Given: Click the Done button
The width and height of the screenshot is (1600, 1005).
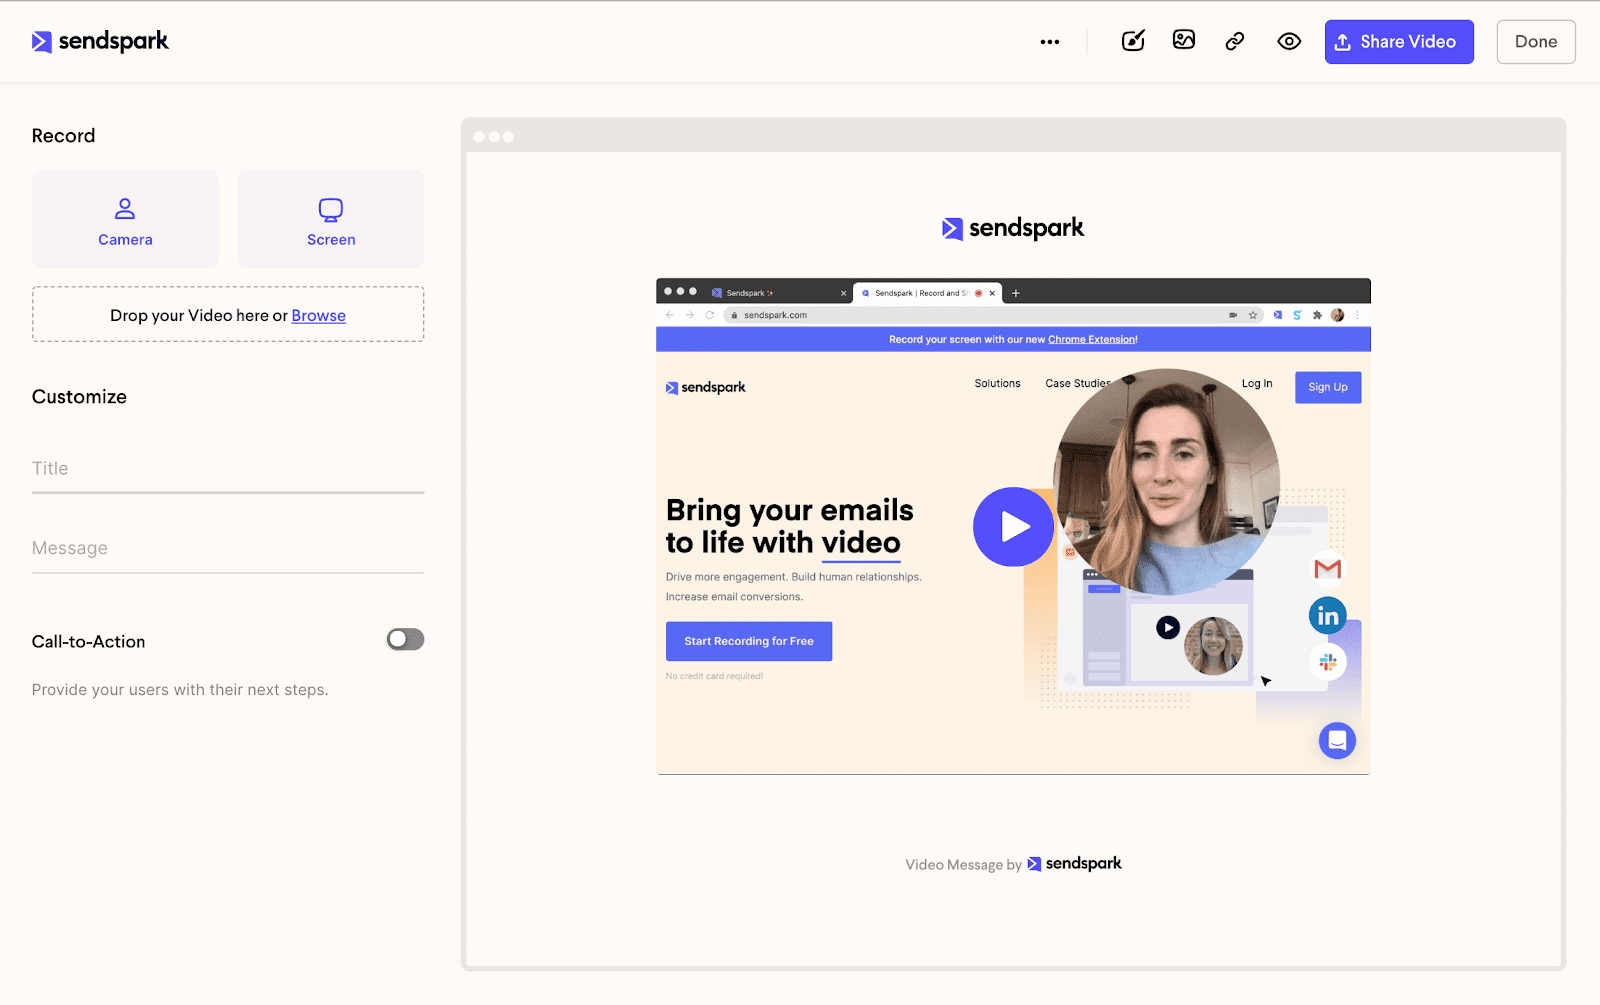Looking at the screenshot, I should click(1536, 42).
